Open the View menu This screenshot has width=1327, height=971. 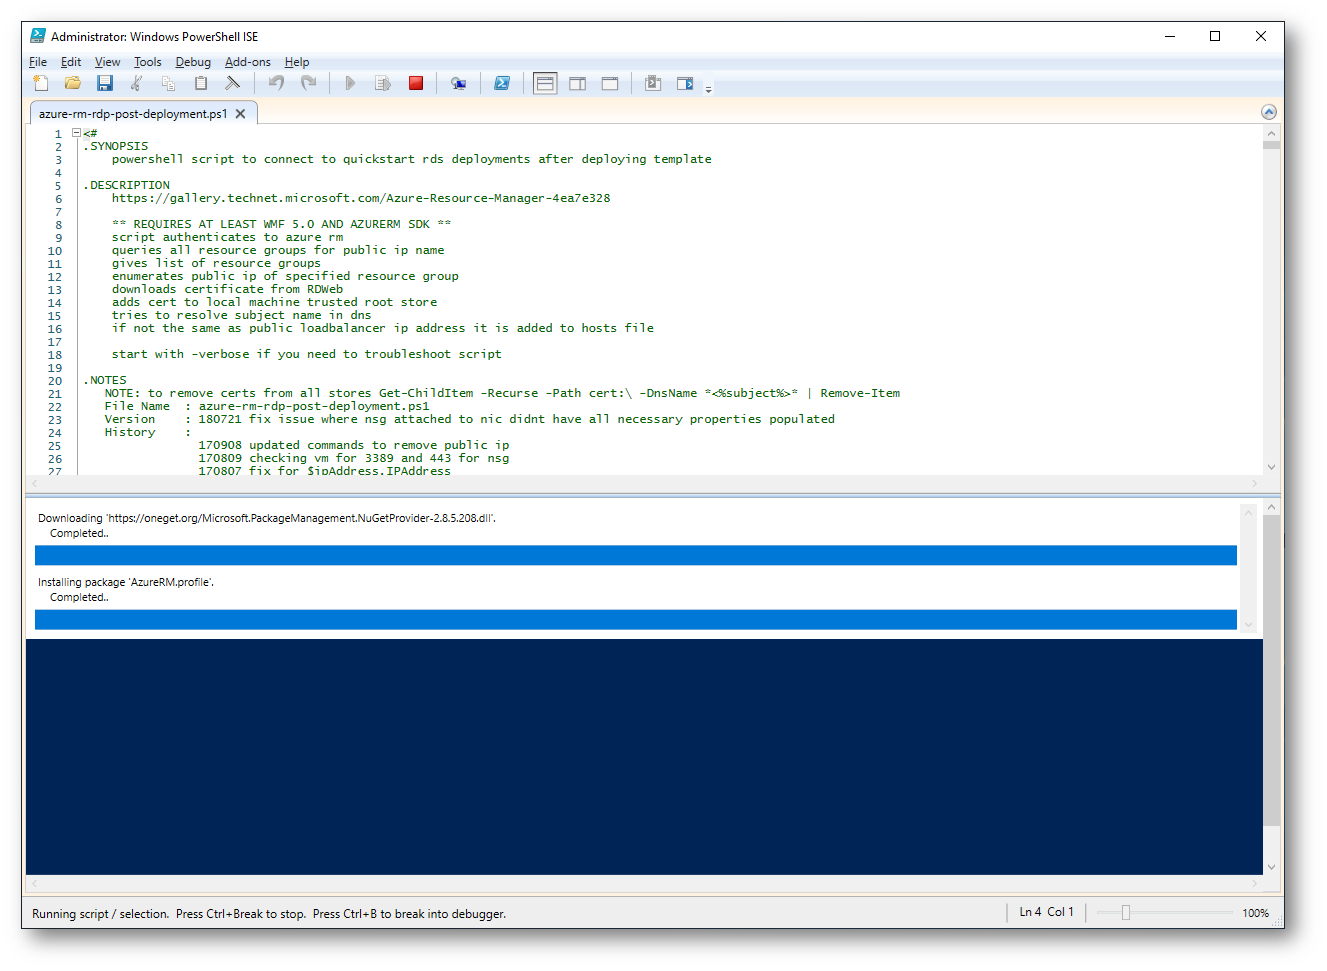107,62
